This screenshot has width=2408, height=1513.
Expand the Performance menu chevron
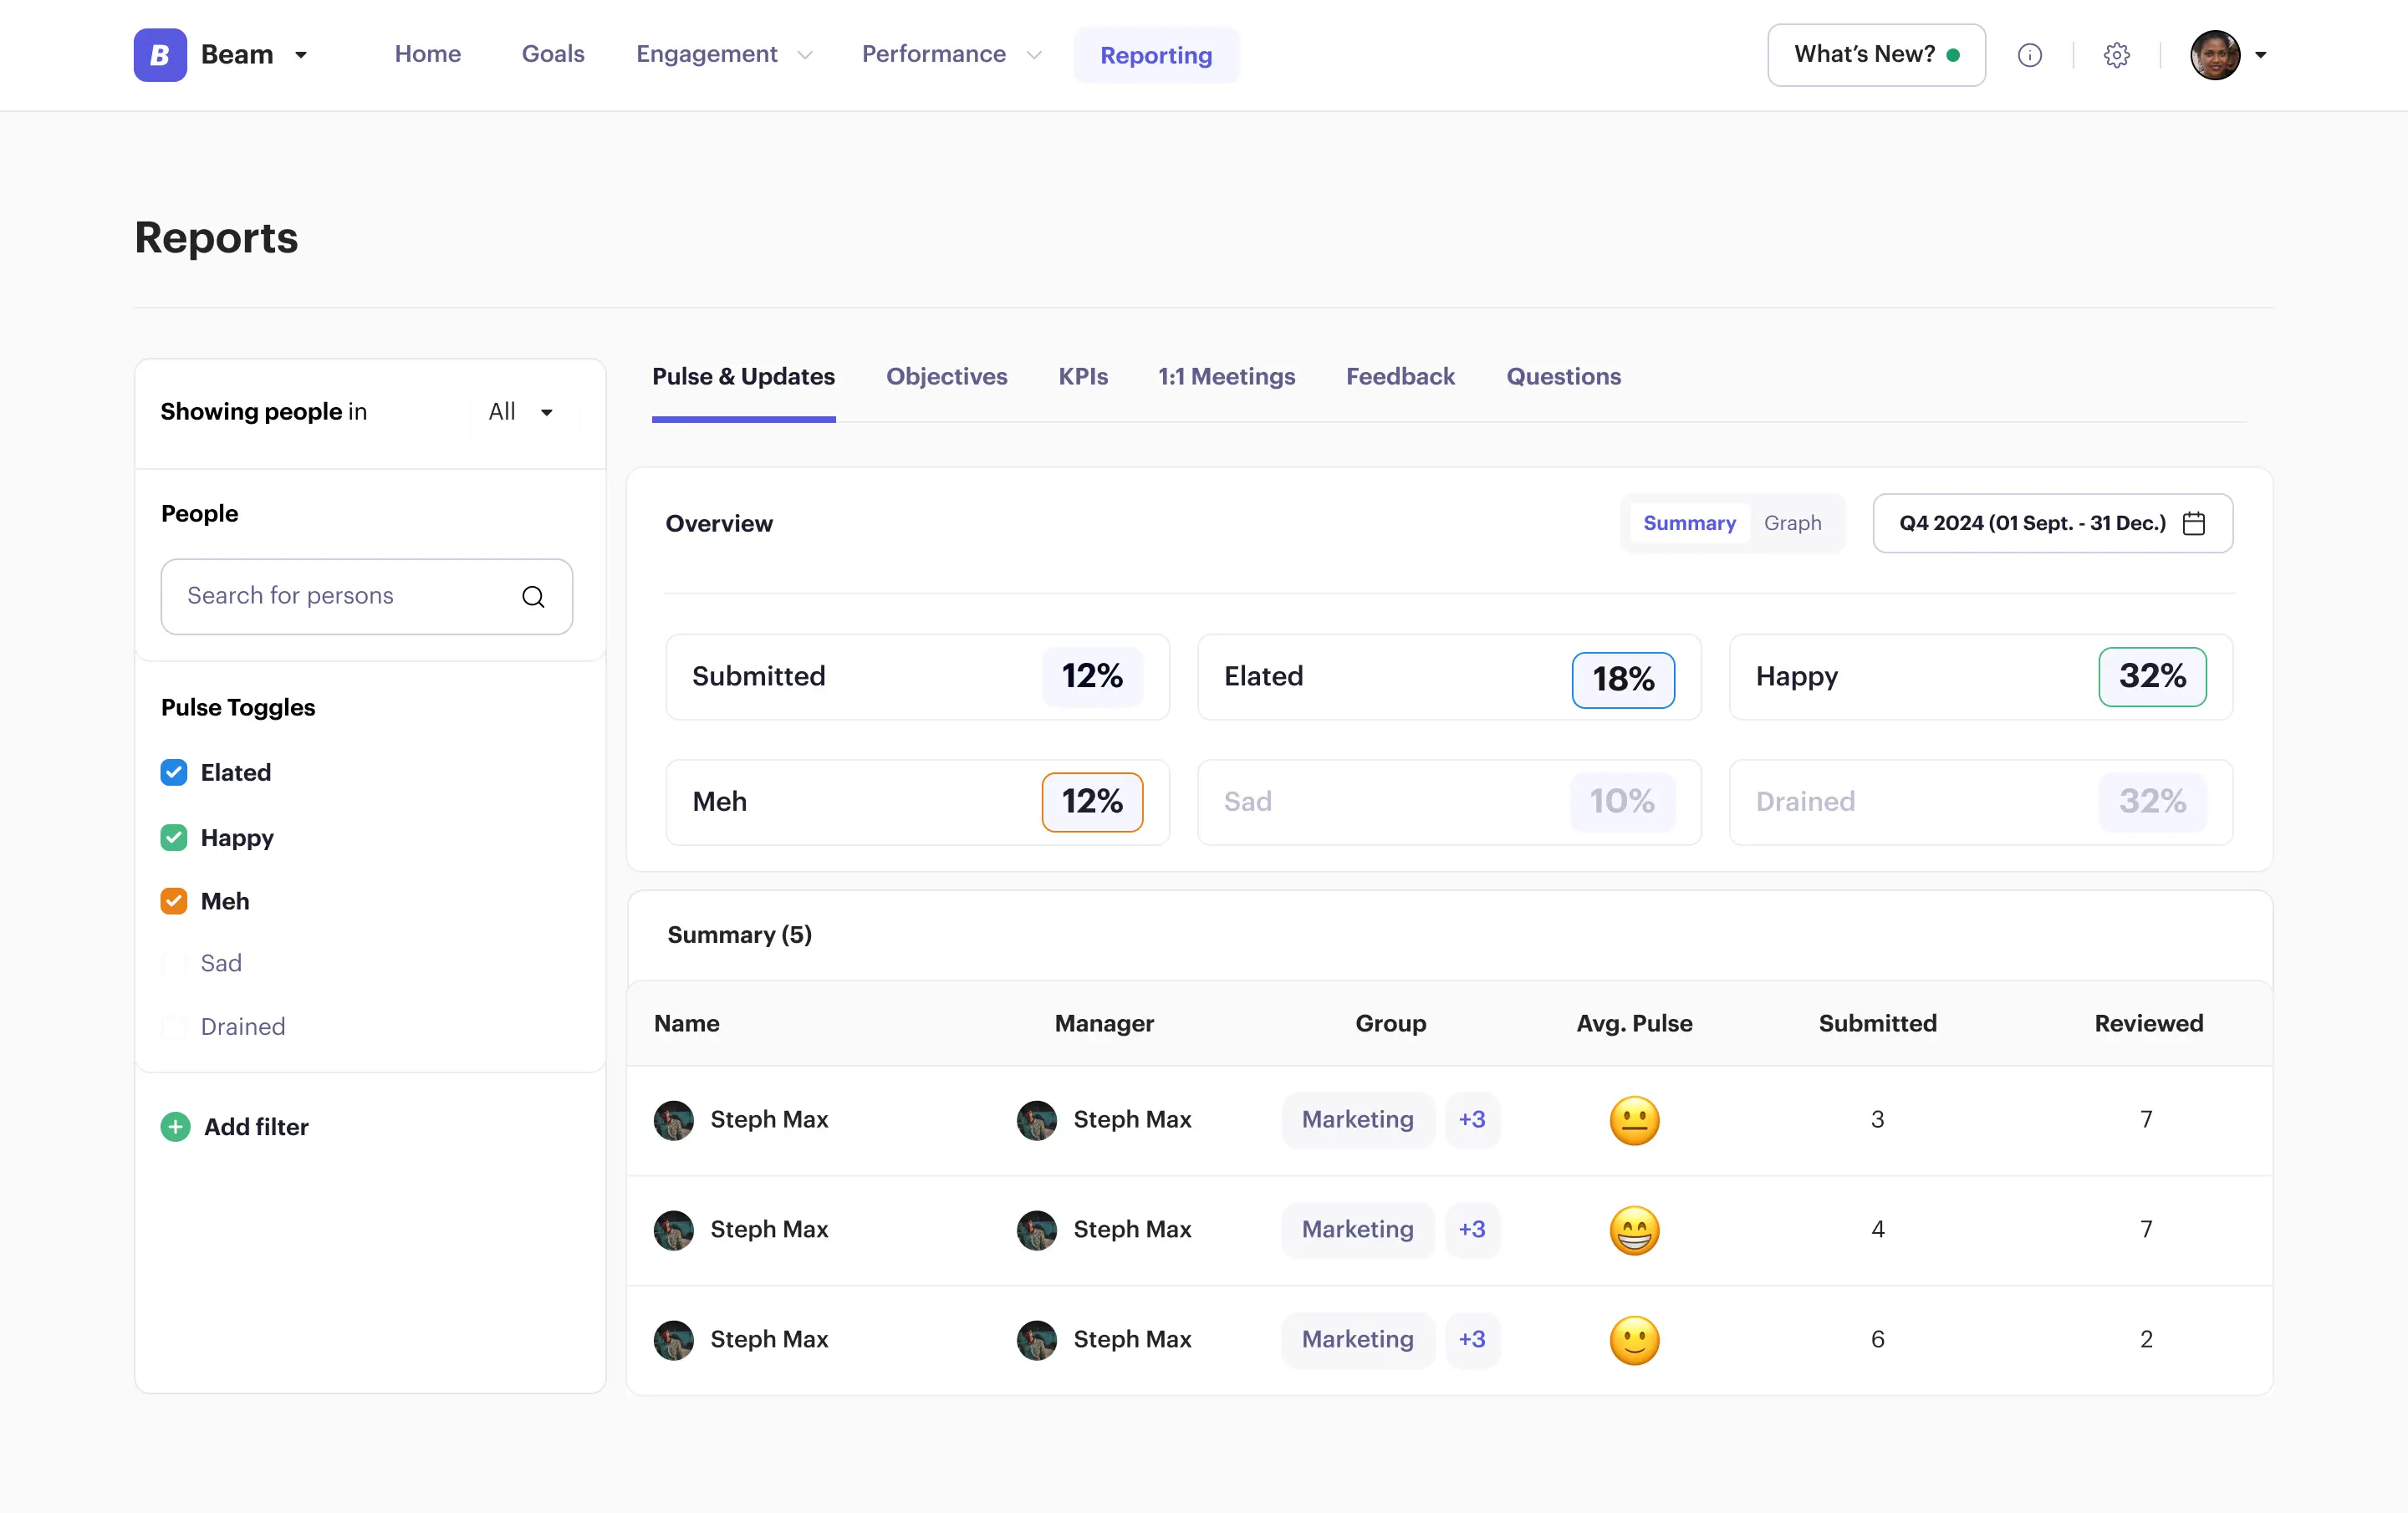pos(1034,55)
